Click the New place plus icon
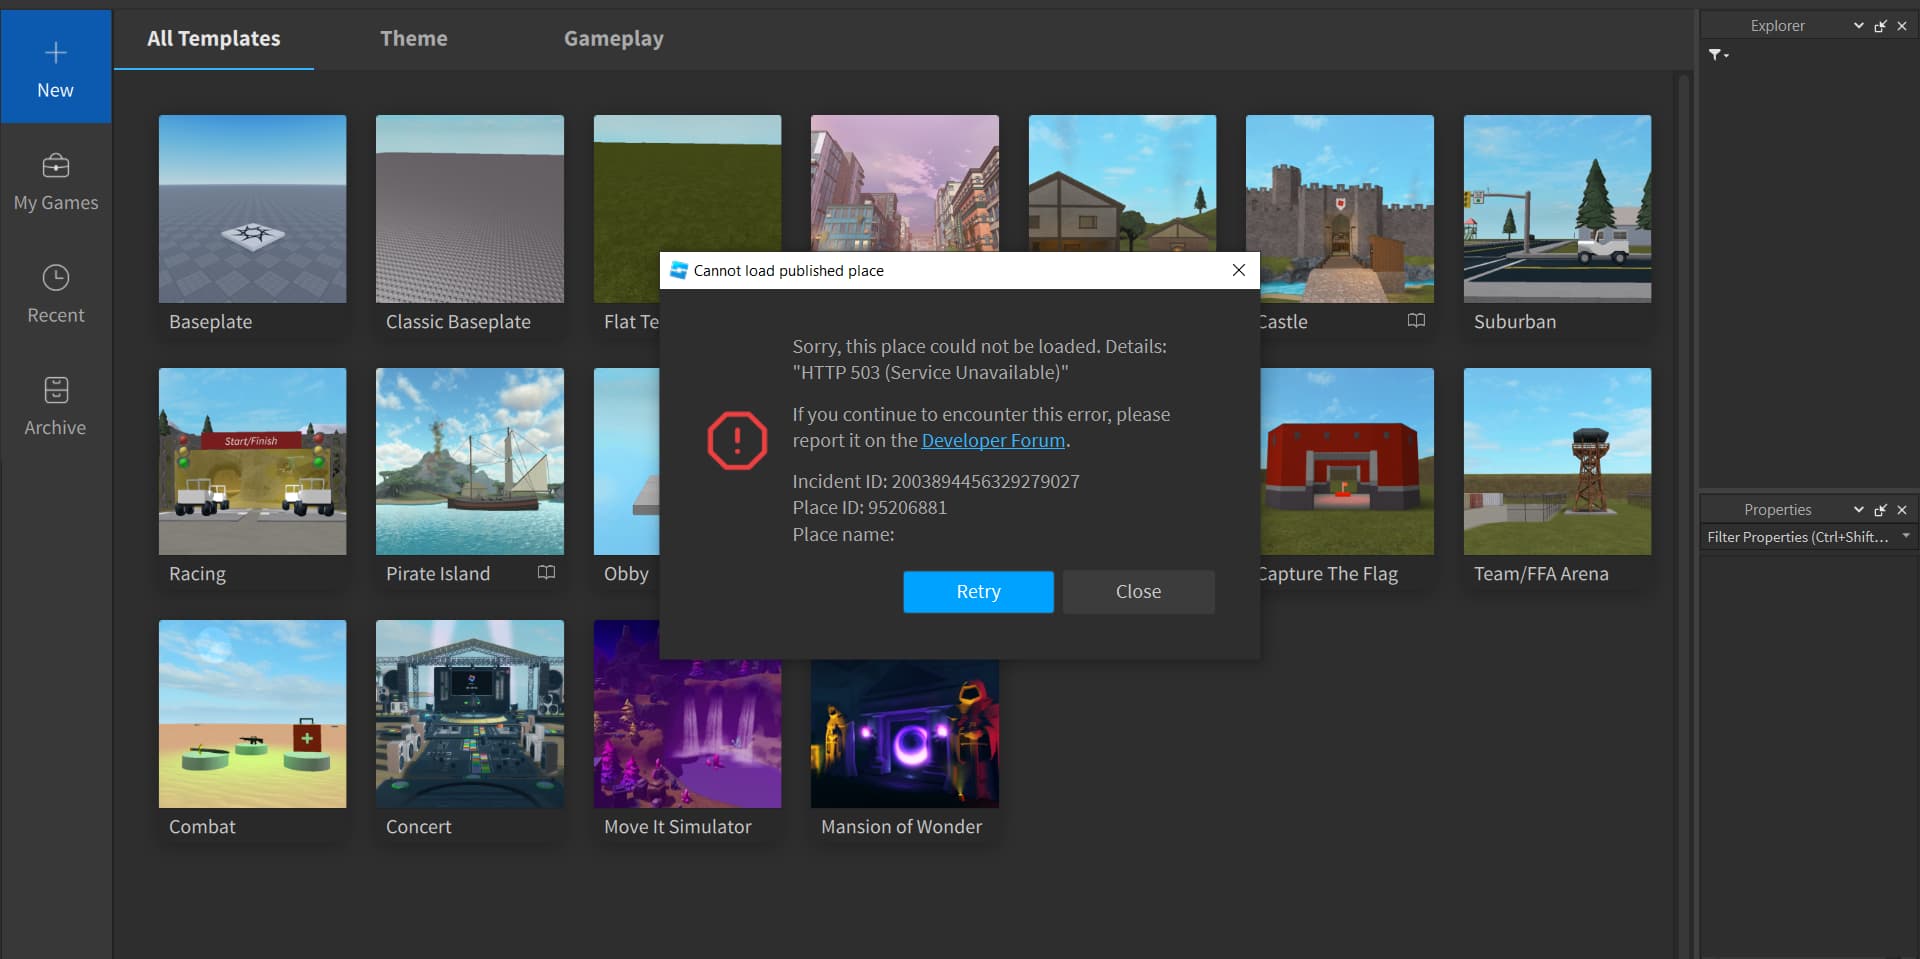This screenshot has height=959, width=1920. 55,52
